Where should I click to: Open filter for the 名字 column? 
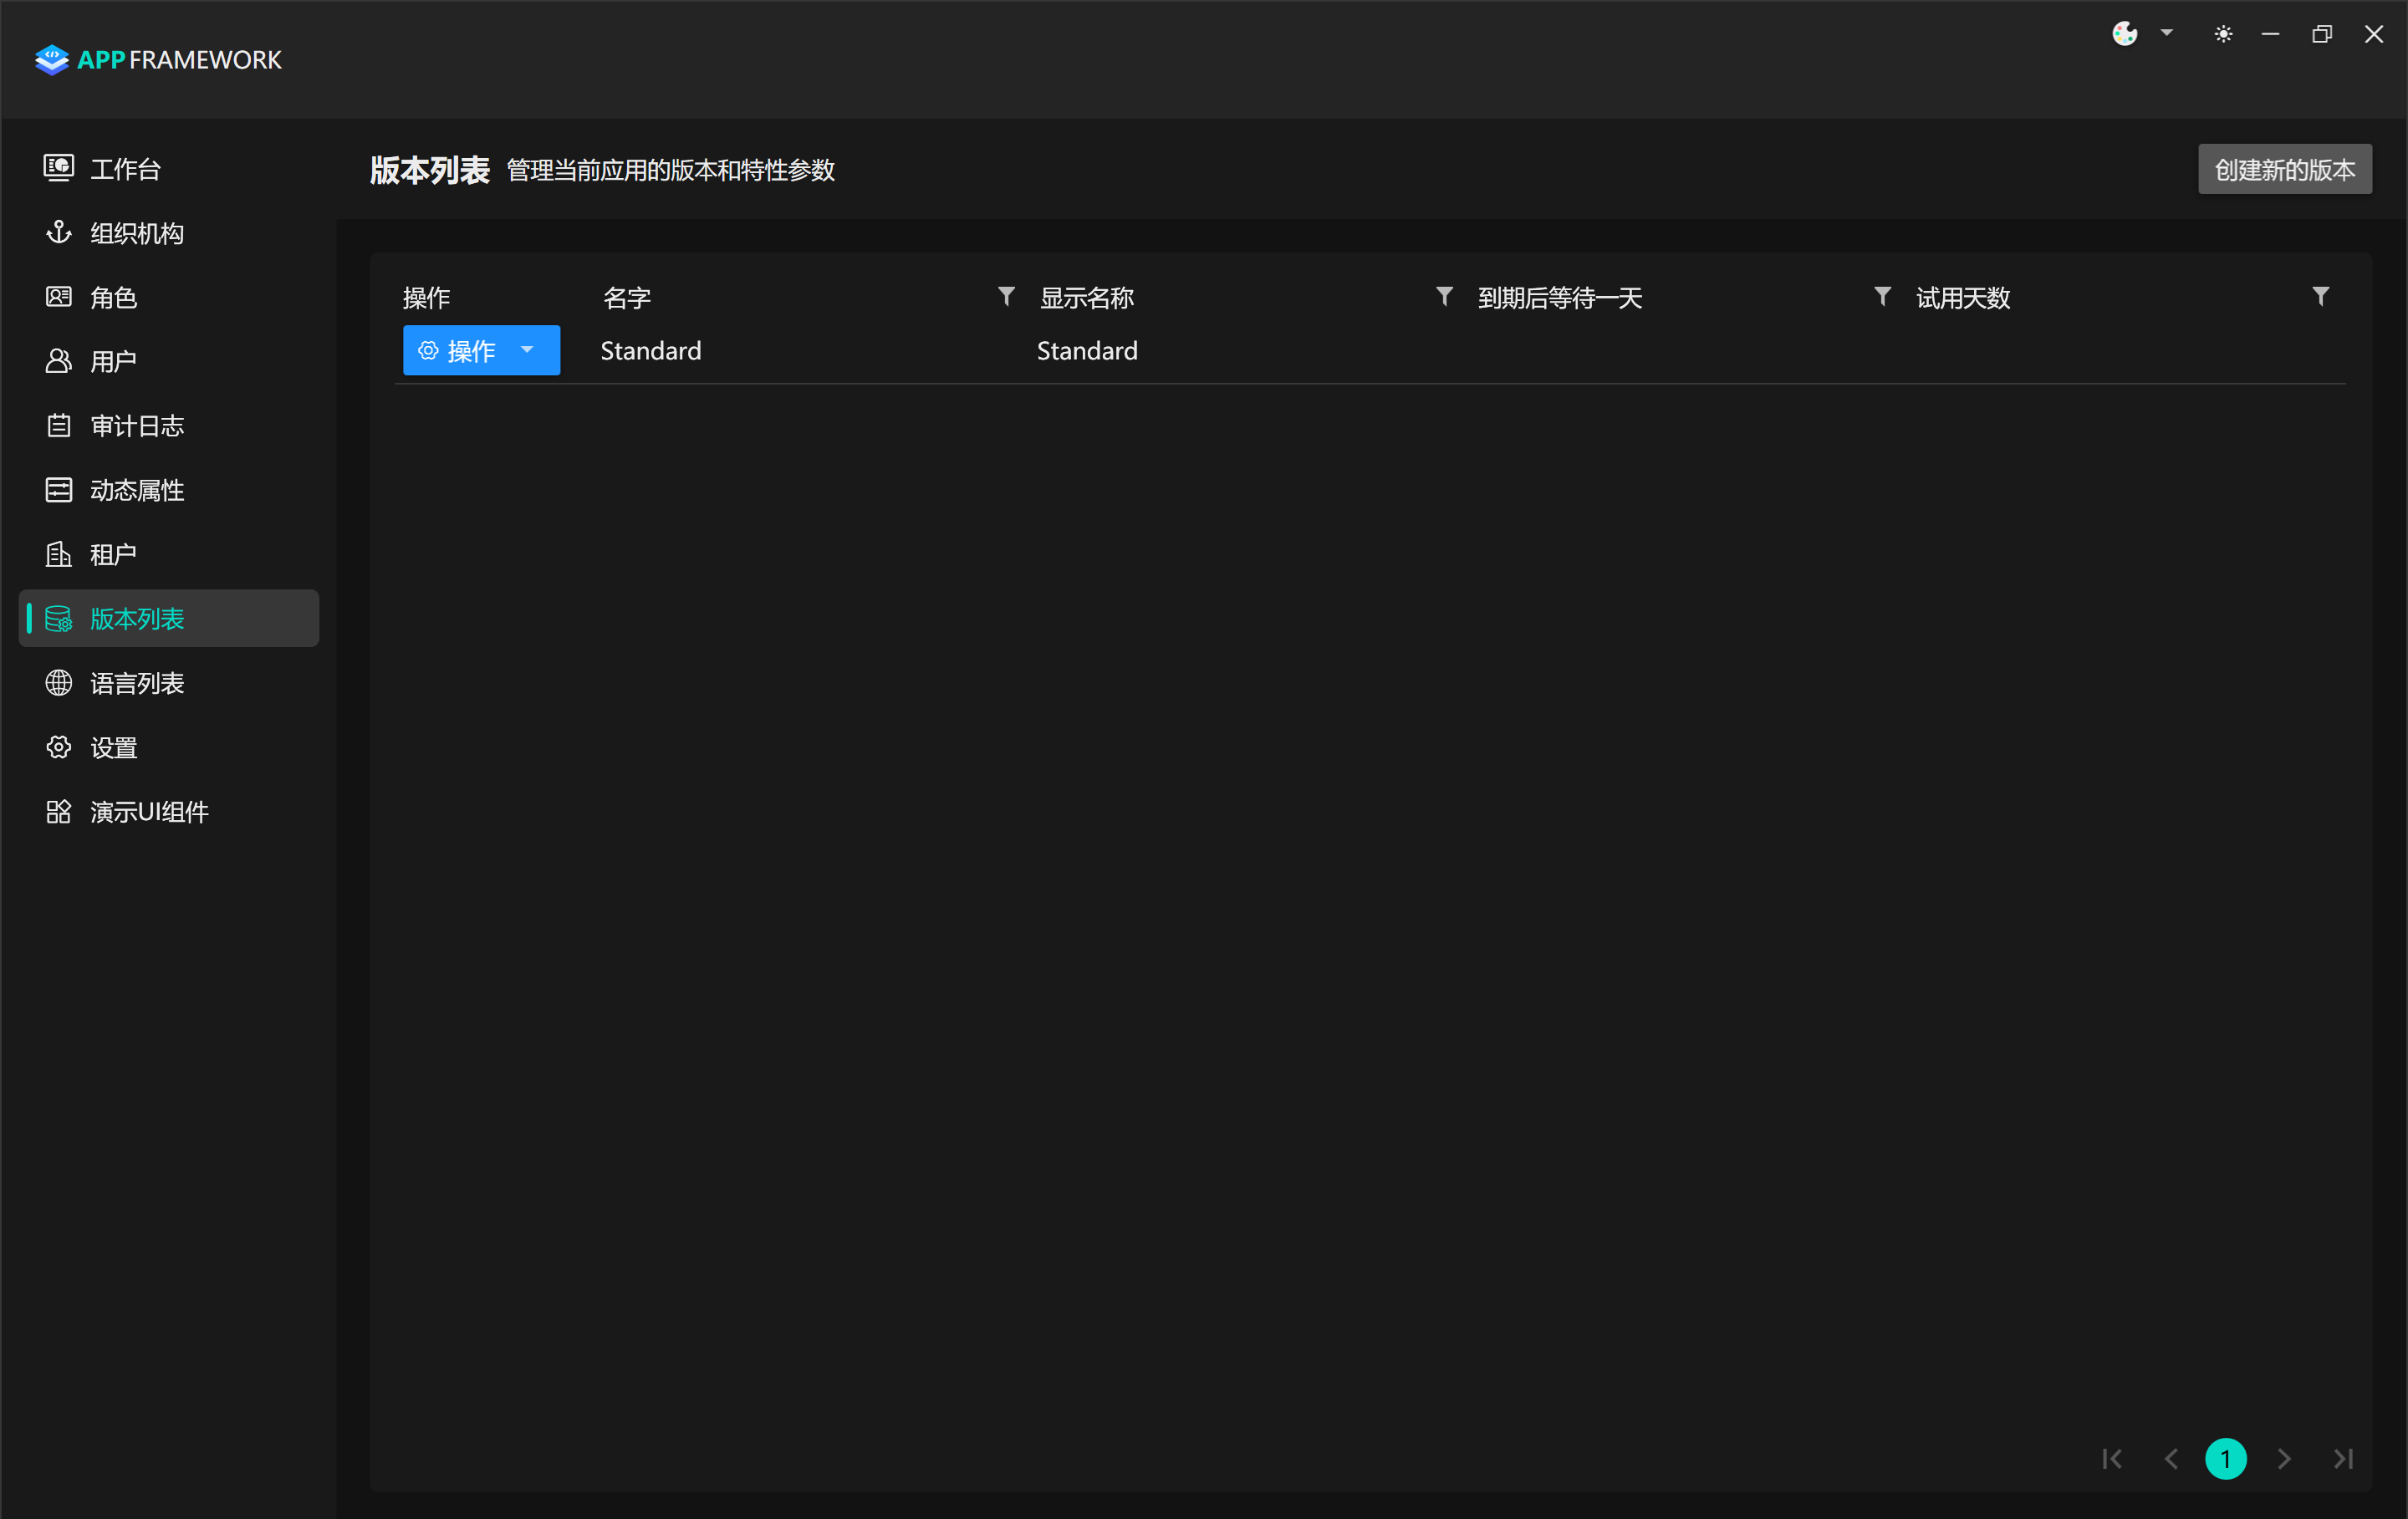[1006, 296]
